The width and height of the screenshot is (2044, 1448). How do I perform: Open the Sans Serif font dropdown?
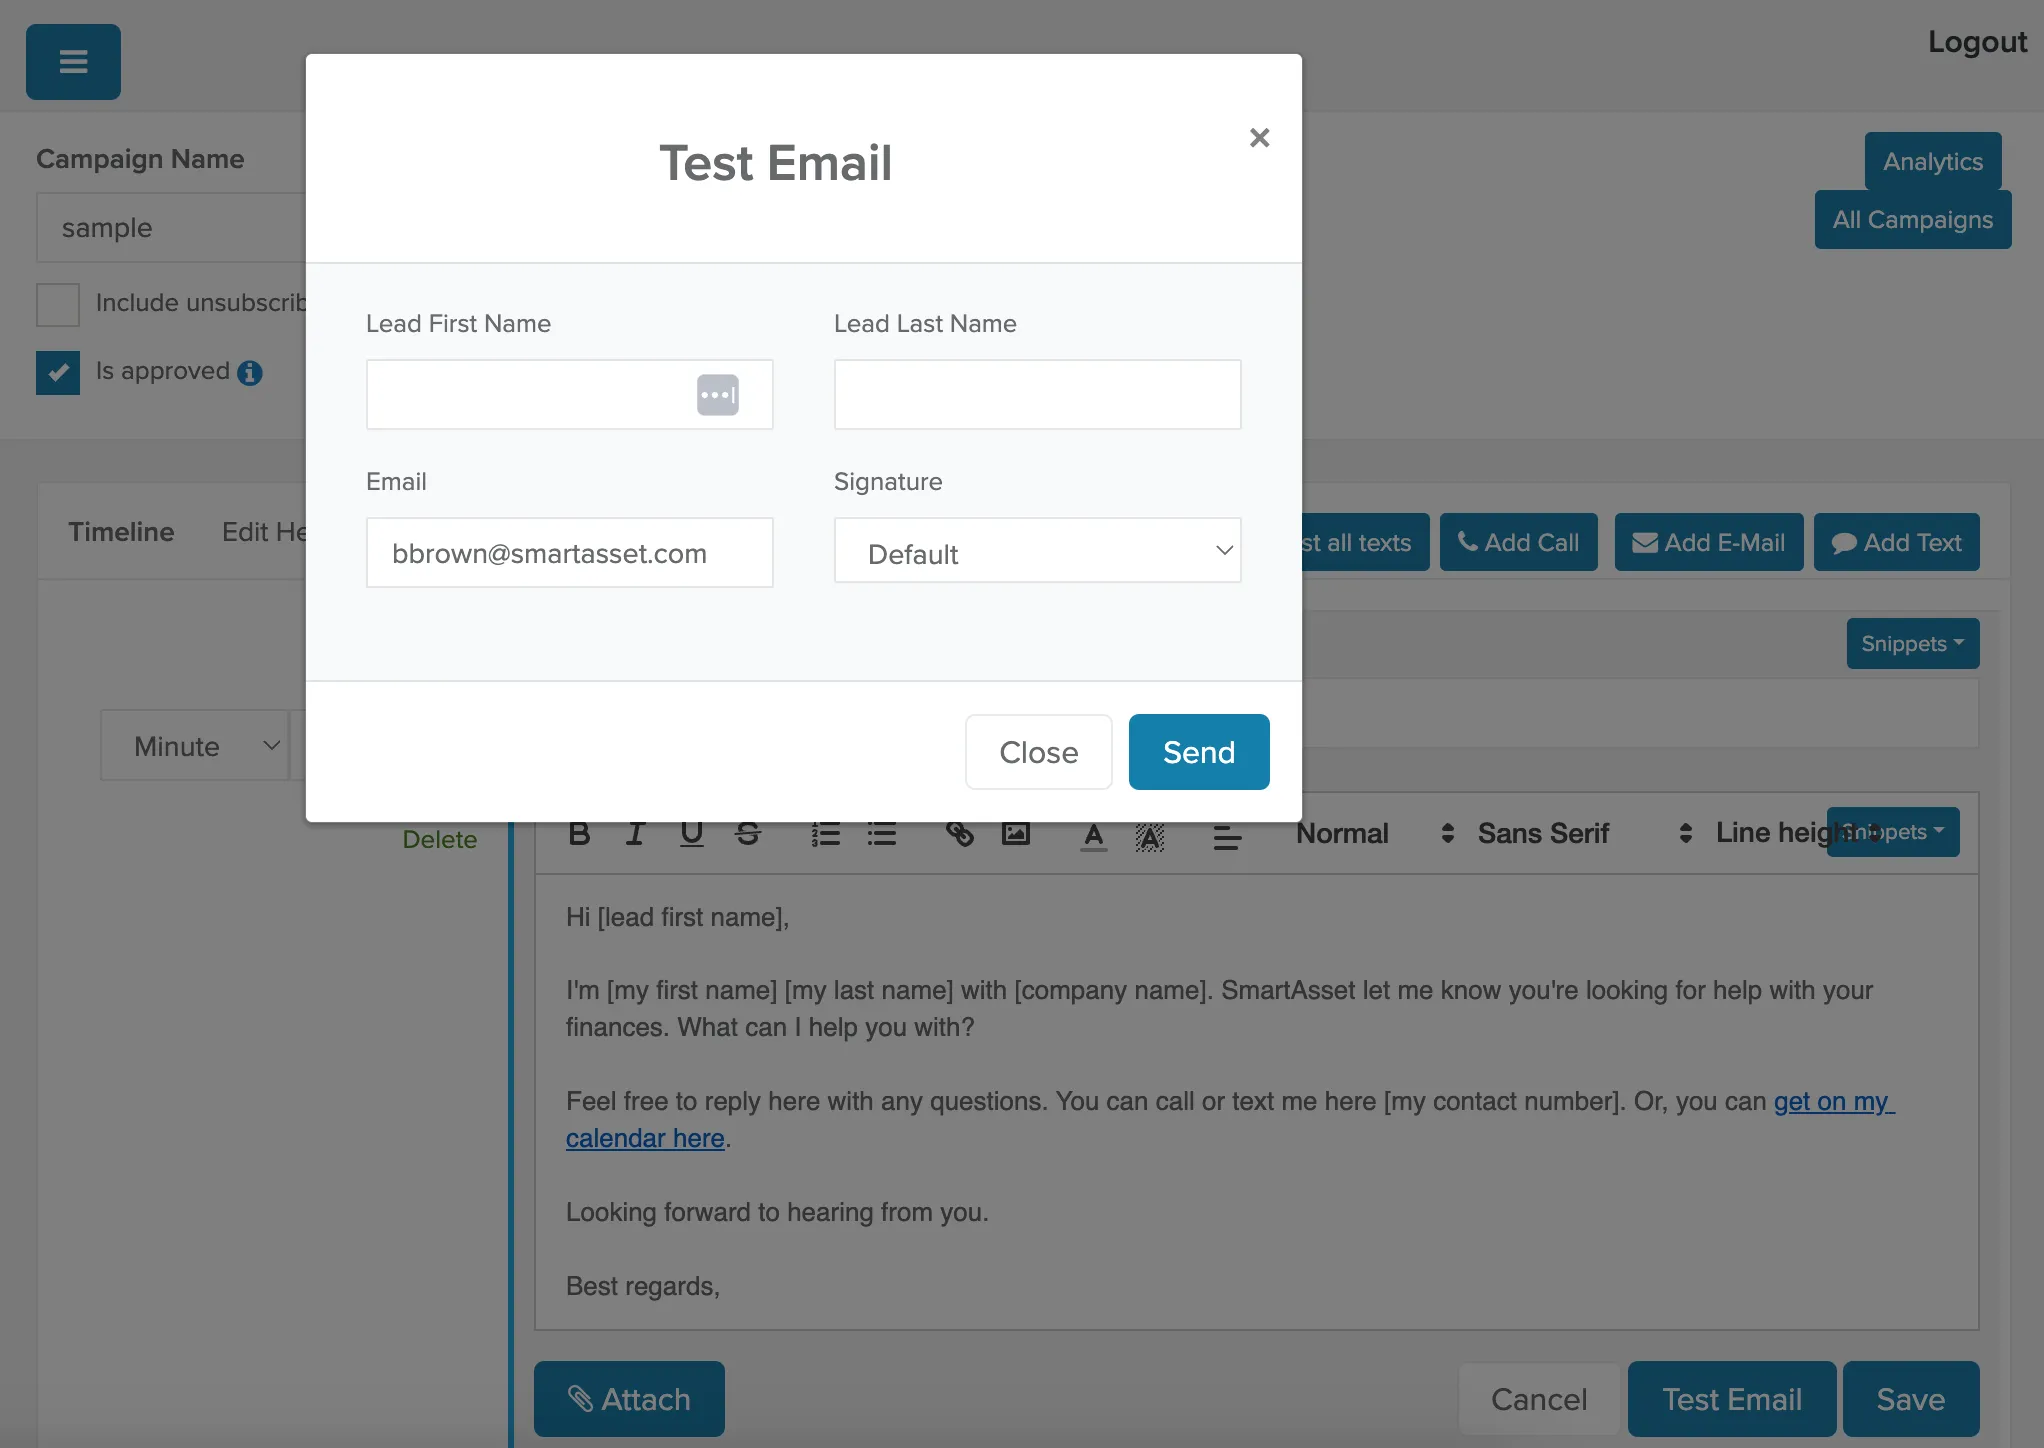pyautogui.click(x=1584, y=833)
